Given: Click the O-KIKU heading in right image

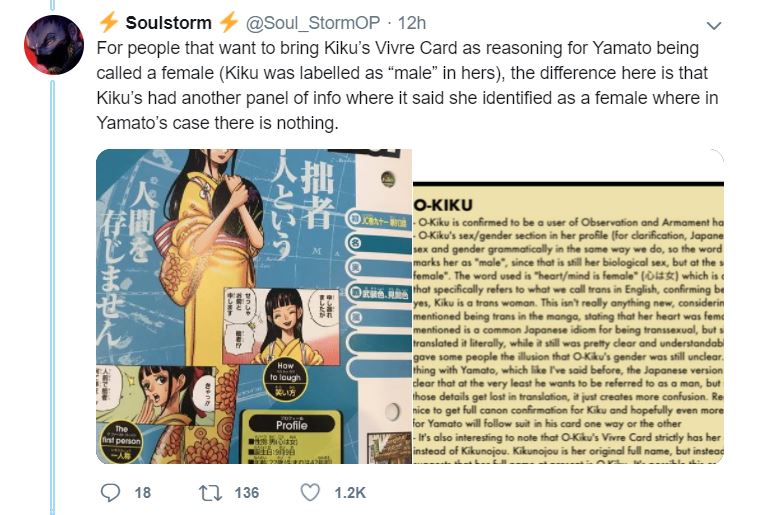Looking at the screenshot, I should click(443, 205).
